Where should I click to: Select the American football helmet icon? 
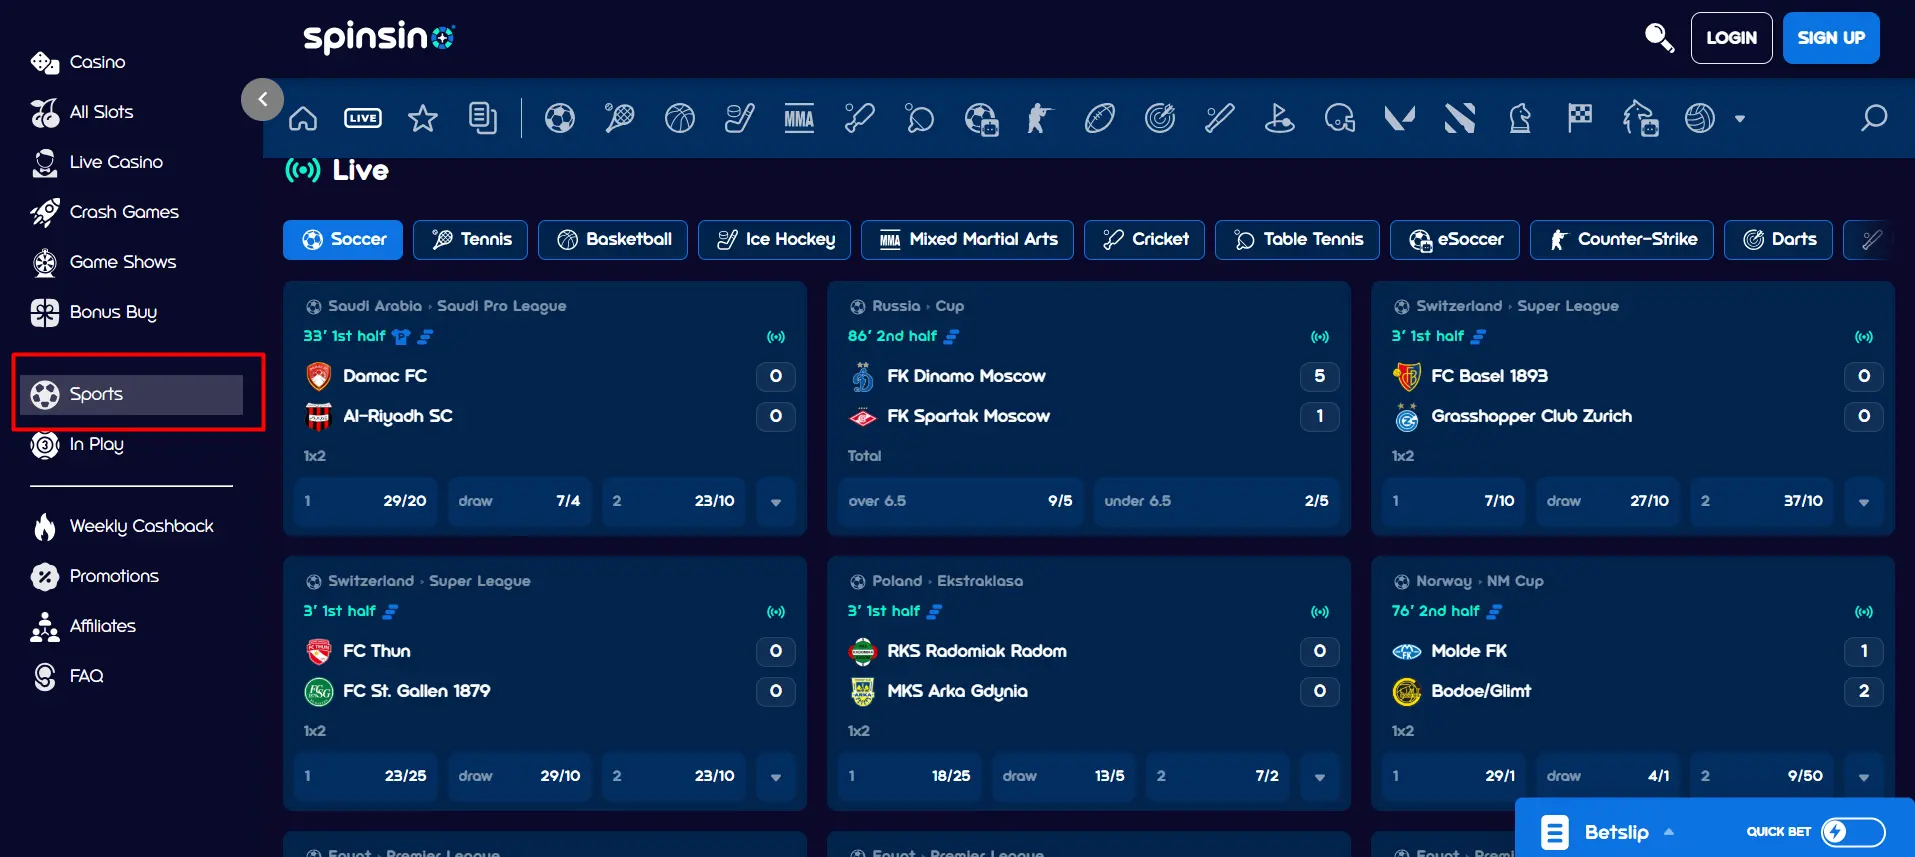coord(1340,119)
